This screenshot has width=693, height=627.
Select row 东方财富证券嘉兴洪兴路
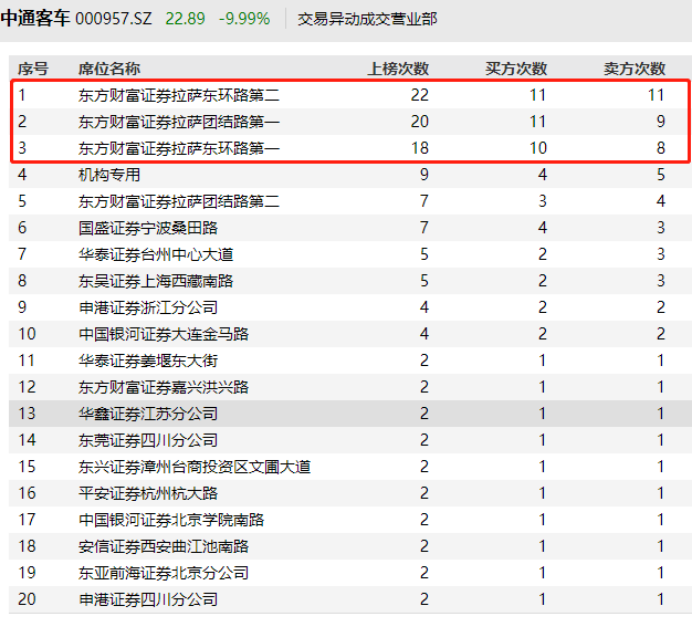coord(350,387)
